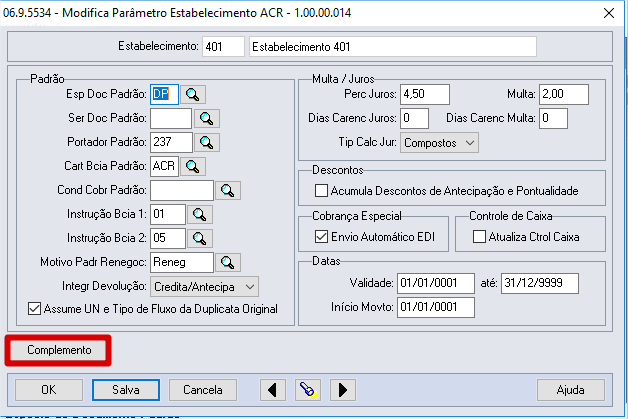Screen dimensions: 628x419
Task: Open lookup for Portador Padrão
Action: [207, 143]
